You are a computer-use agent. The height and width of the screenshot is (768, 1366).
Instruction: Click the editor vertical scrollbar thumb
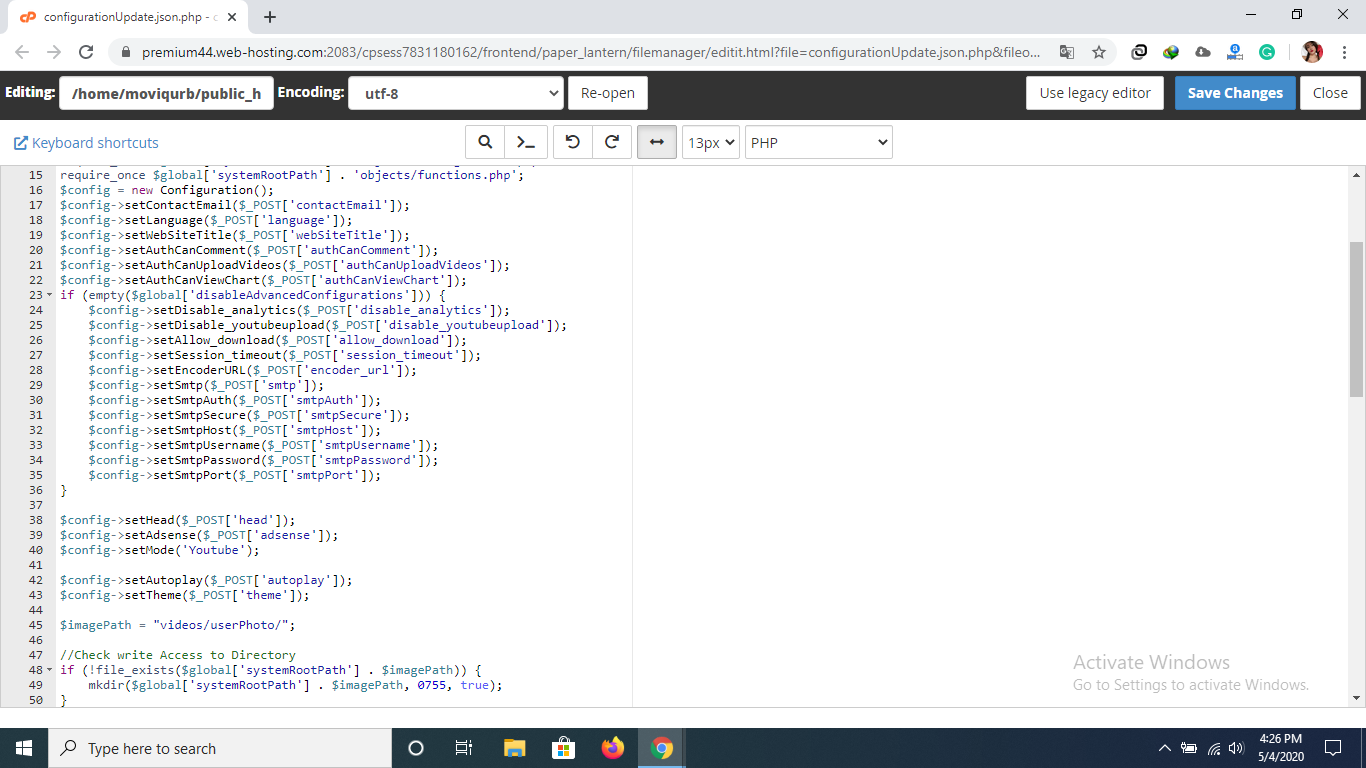(1356, 319)
